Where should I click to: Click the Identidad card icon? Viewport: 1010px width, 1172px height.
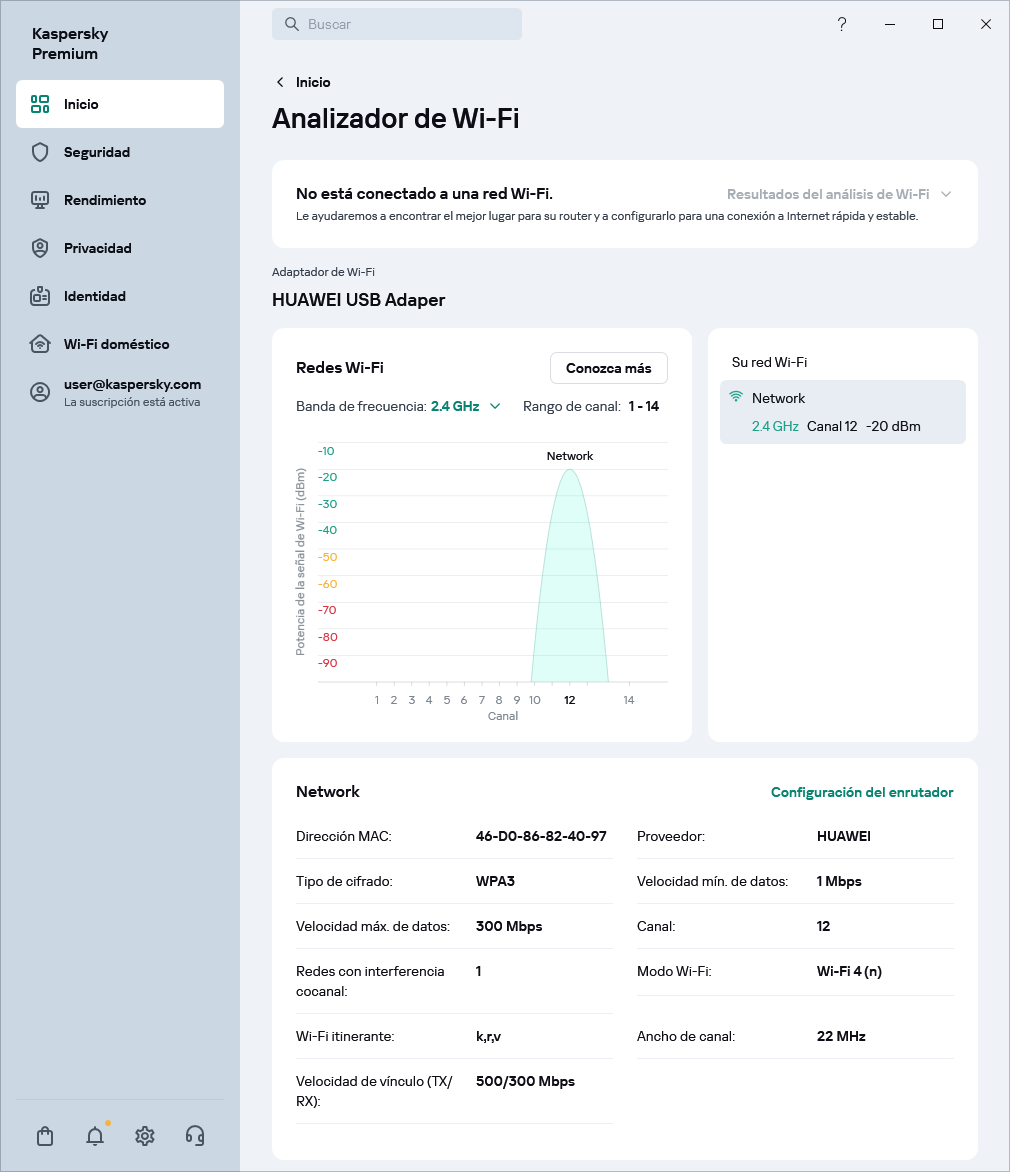tap(39, 296)
